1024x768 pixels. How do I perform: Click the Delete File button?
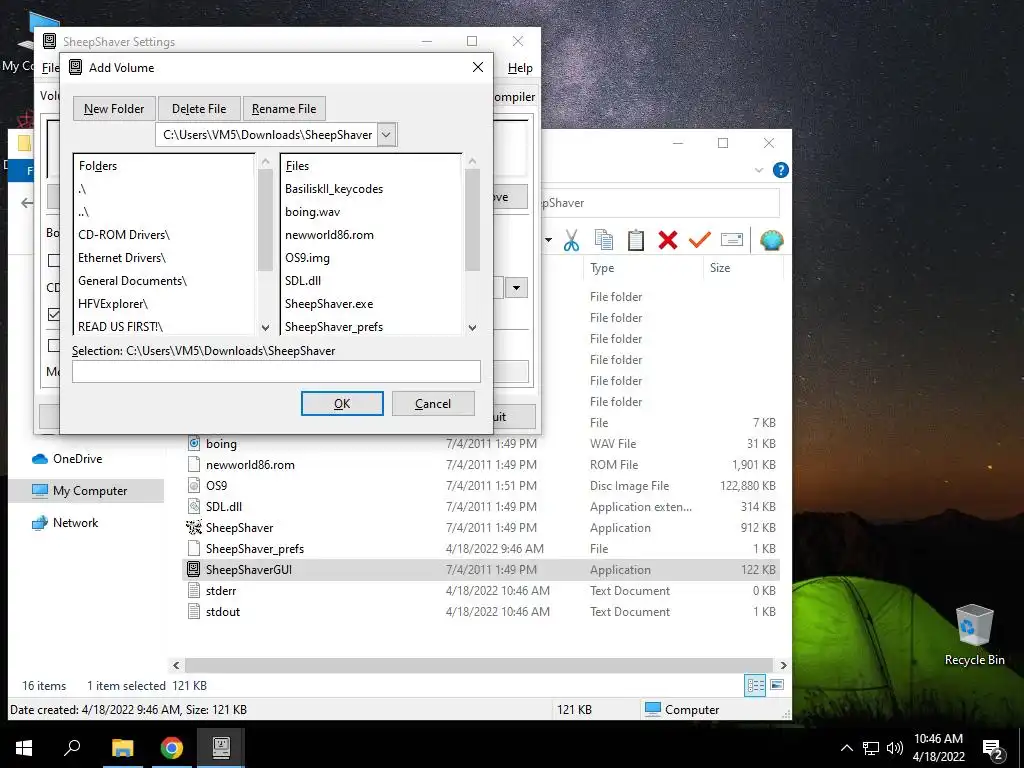click(x=199, y=108)
